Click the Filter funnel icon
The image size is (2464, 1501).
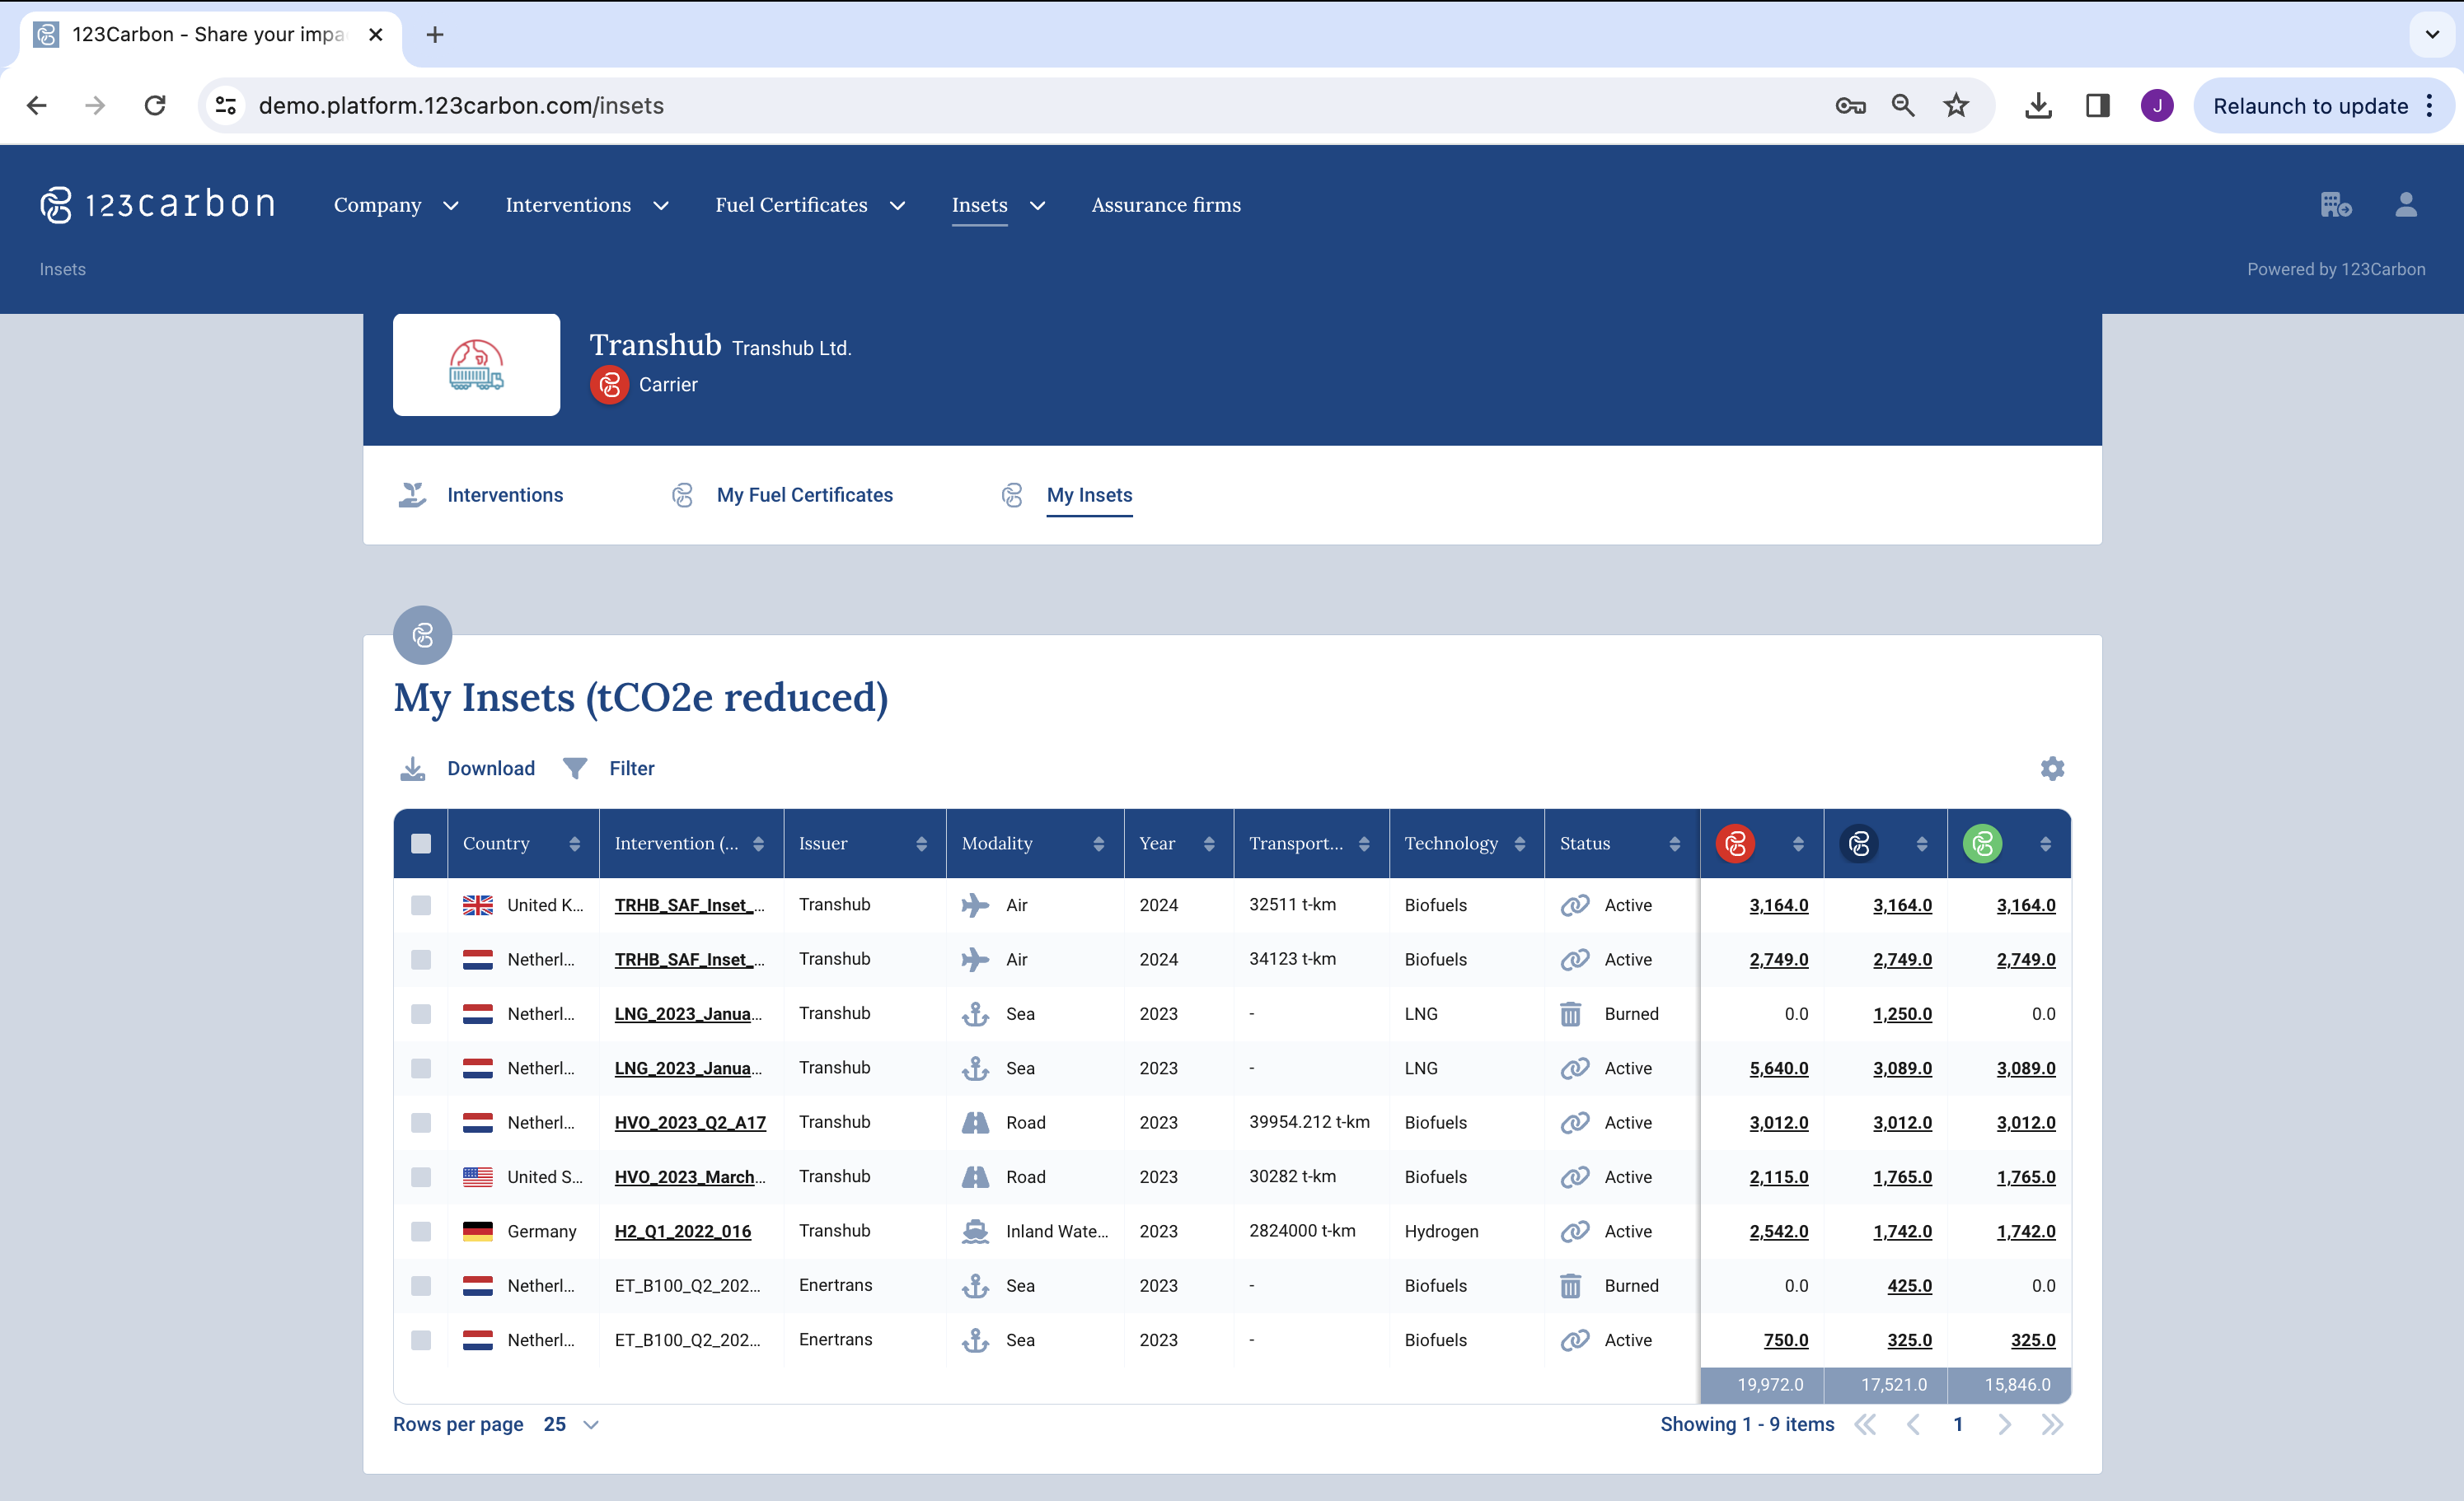click(575, 768)
